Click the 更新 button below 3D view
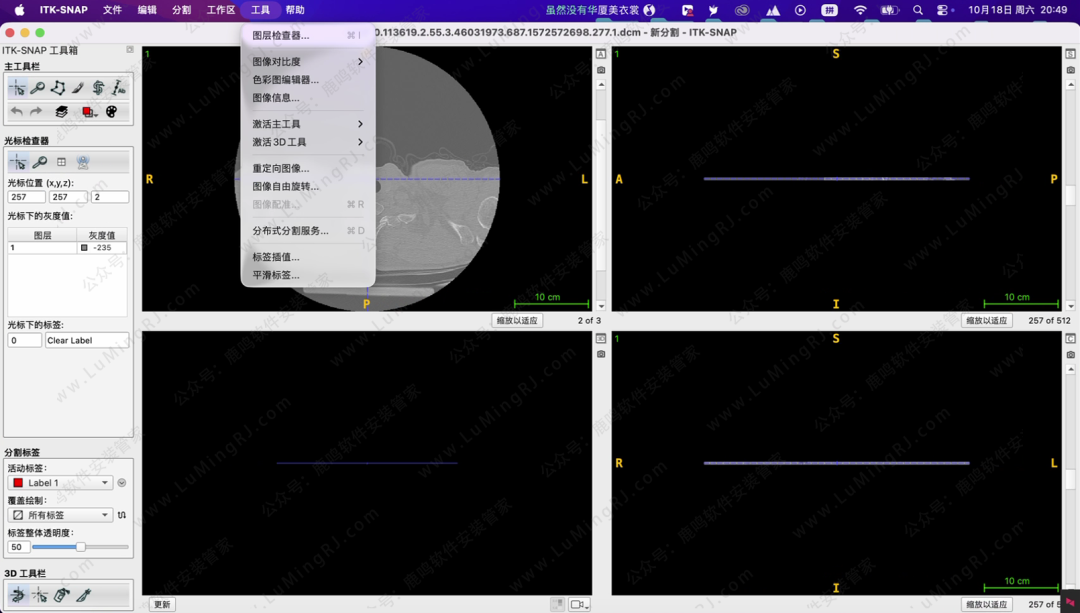Screen dimensions: 1080x613 pos(162,604)
